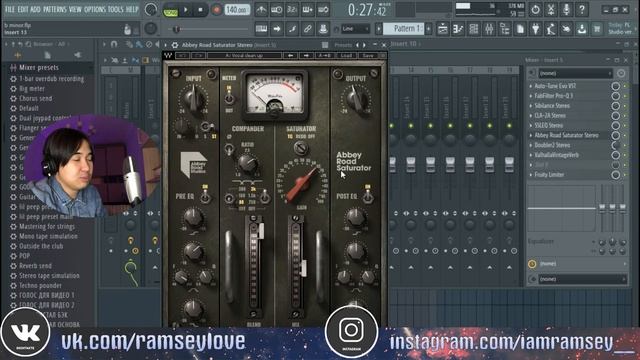Click the red Record button
The height and width of the screenshot is (360, 640).
216,10
